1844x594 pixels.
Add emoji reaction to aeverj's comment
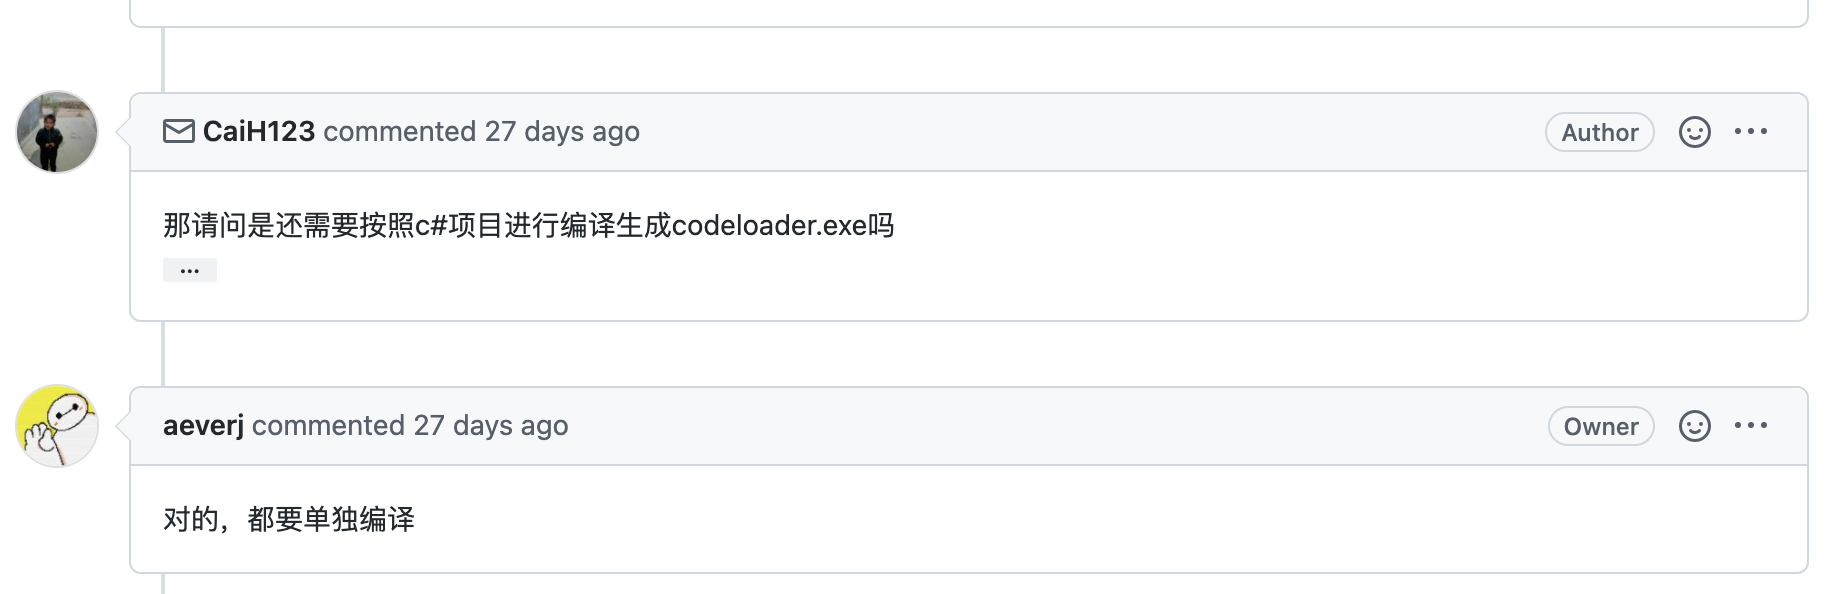pos(1694,426)
